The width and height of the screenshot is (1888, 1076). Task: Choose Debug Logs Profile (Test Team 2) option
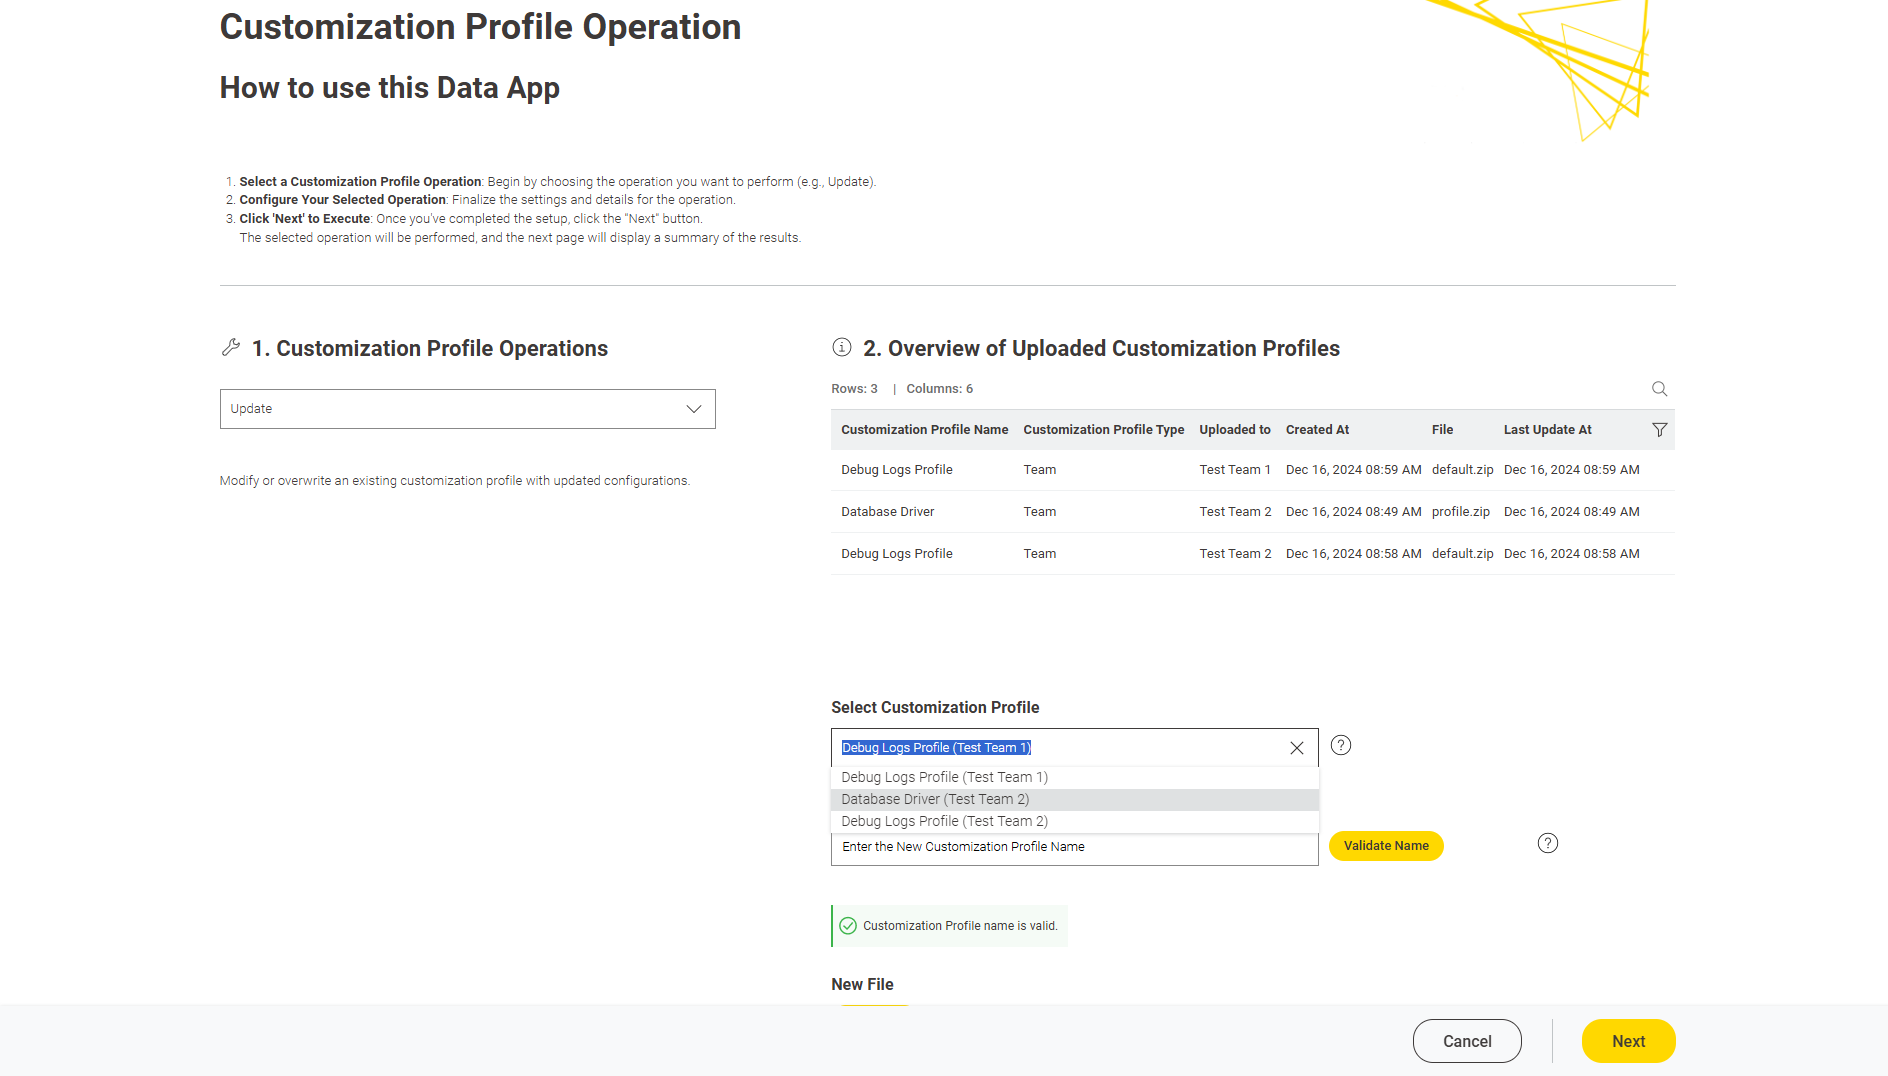pyautogui.click(x=944, y=821)
